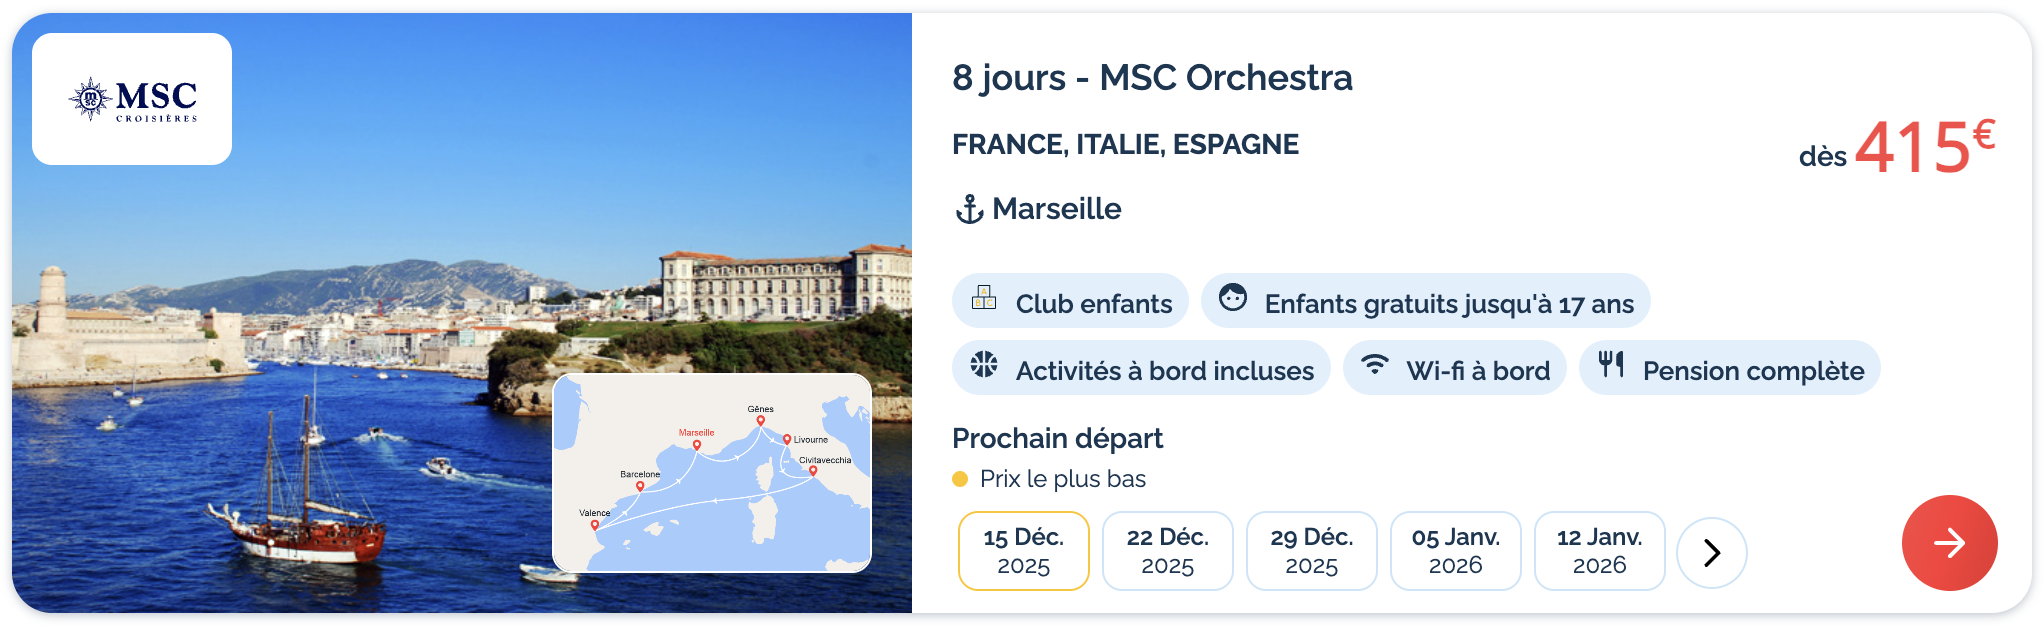Viewport: 2044px width, 626px height.
Task: Select the 22 Déc. 2025 departure
Action: point(1167,551)
